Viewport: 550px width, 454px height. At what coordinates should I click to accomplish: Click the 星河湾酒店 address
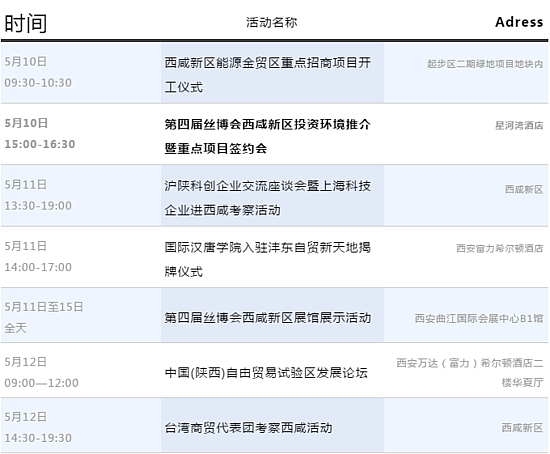click(519, 125)
